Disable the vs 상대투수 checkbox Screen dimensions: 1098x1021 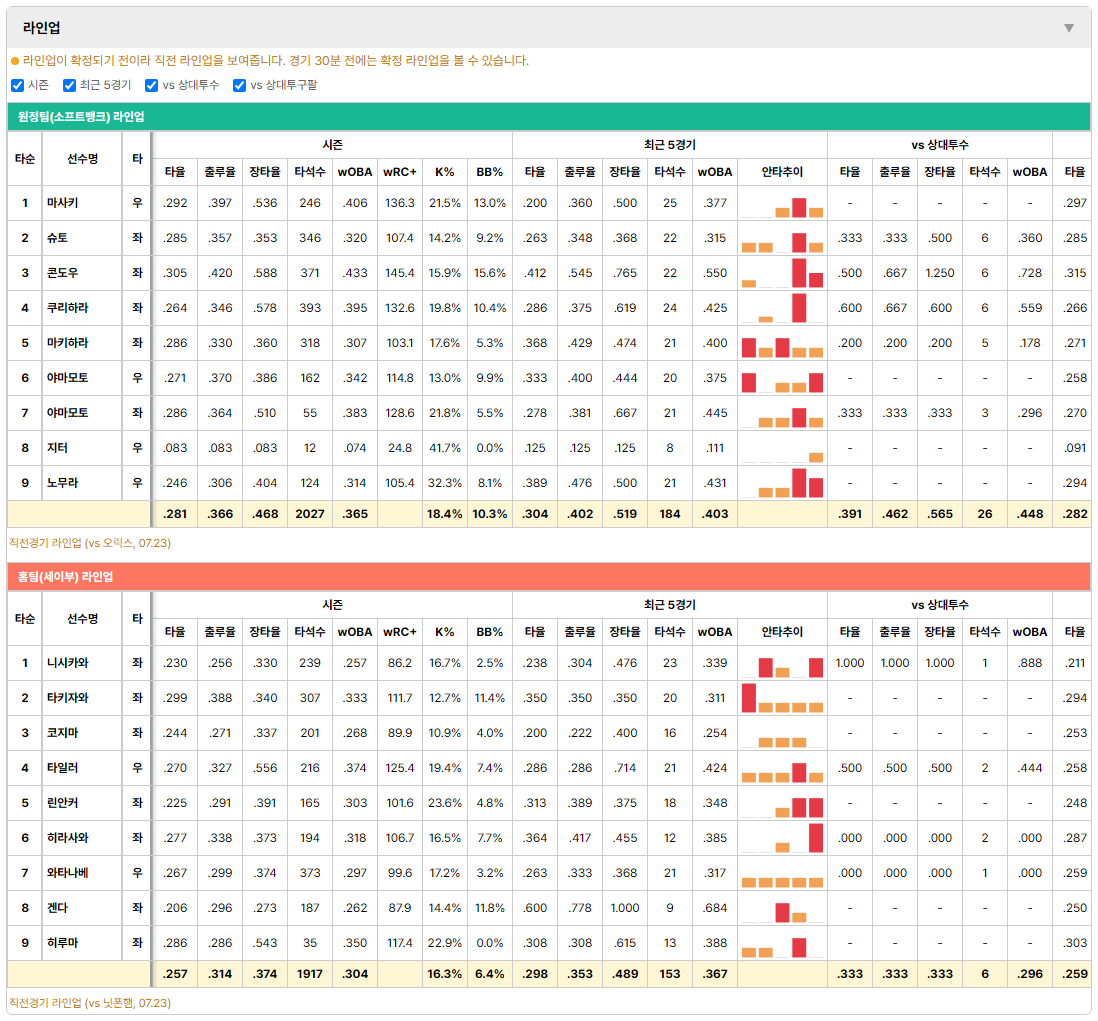point(151,85)
